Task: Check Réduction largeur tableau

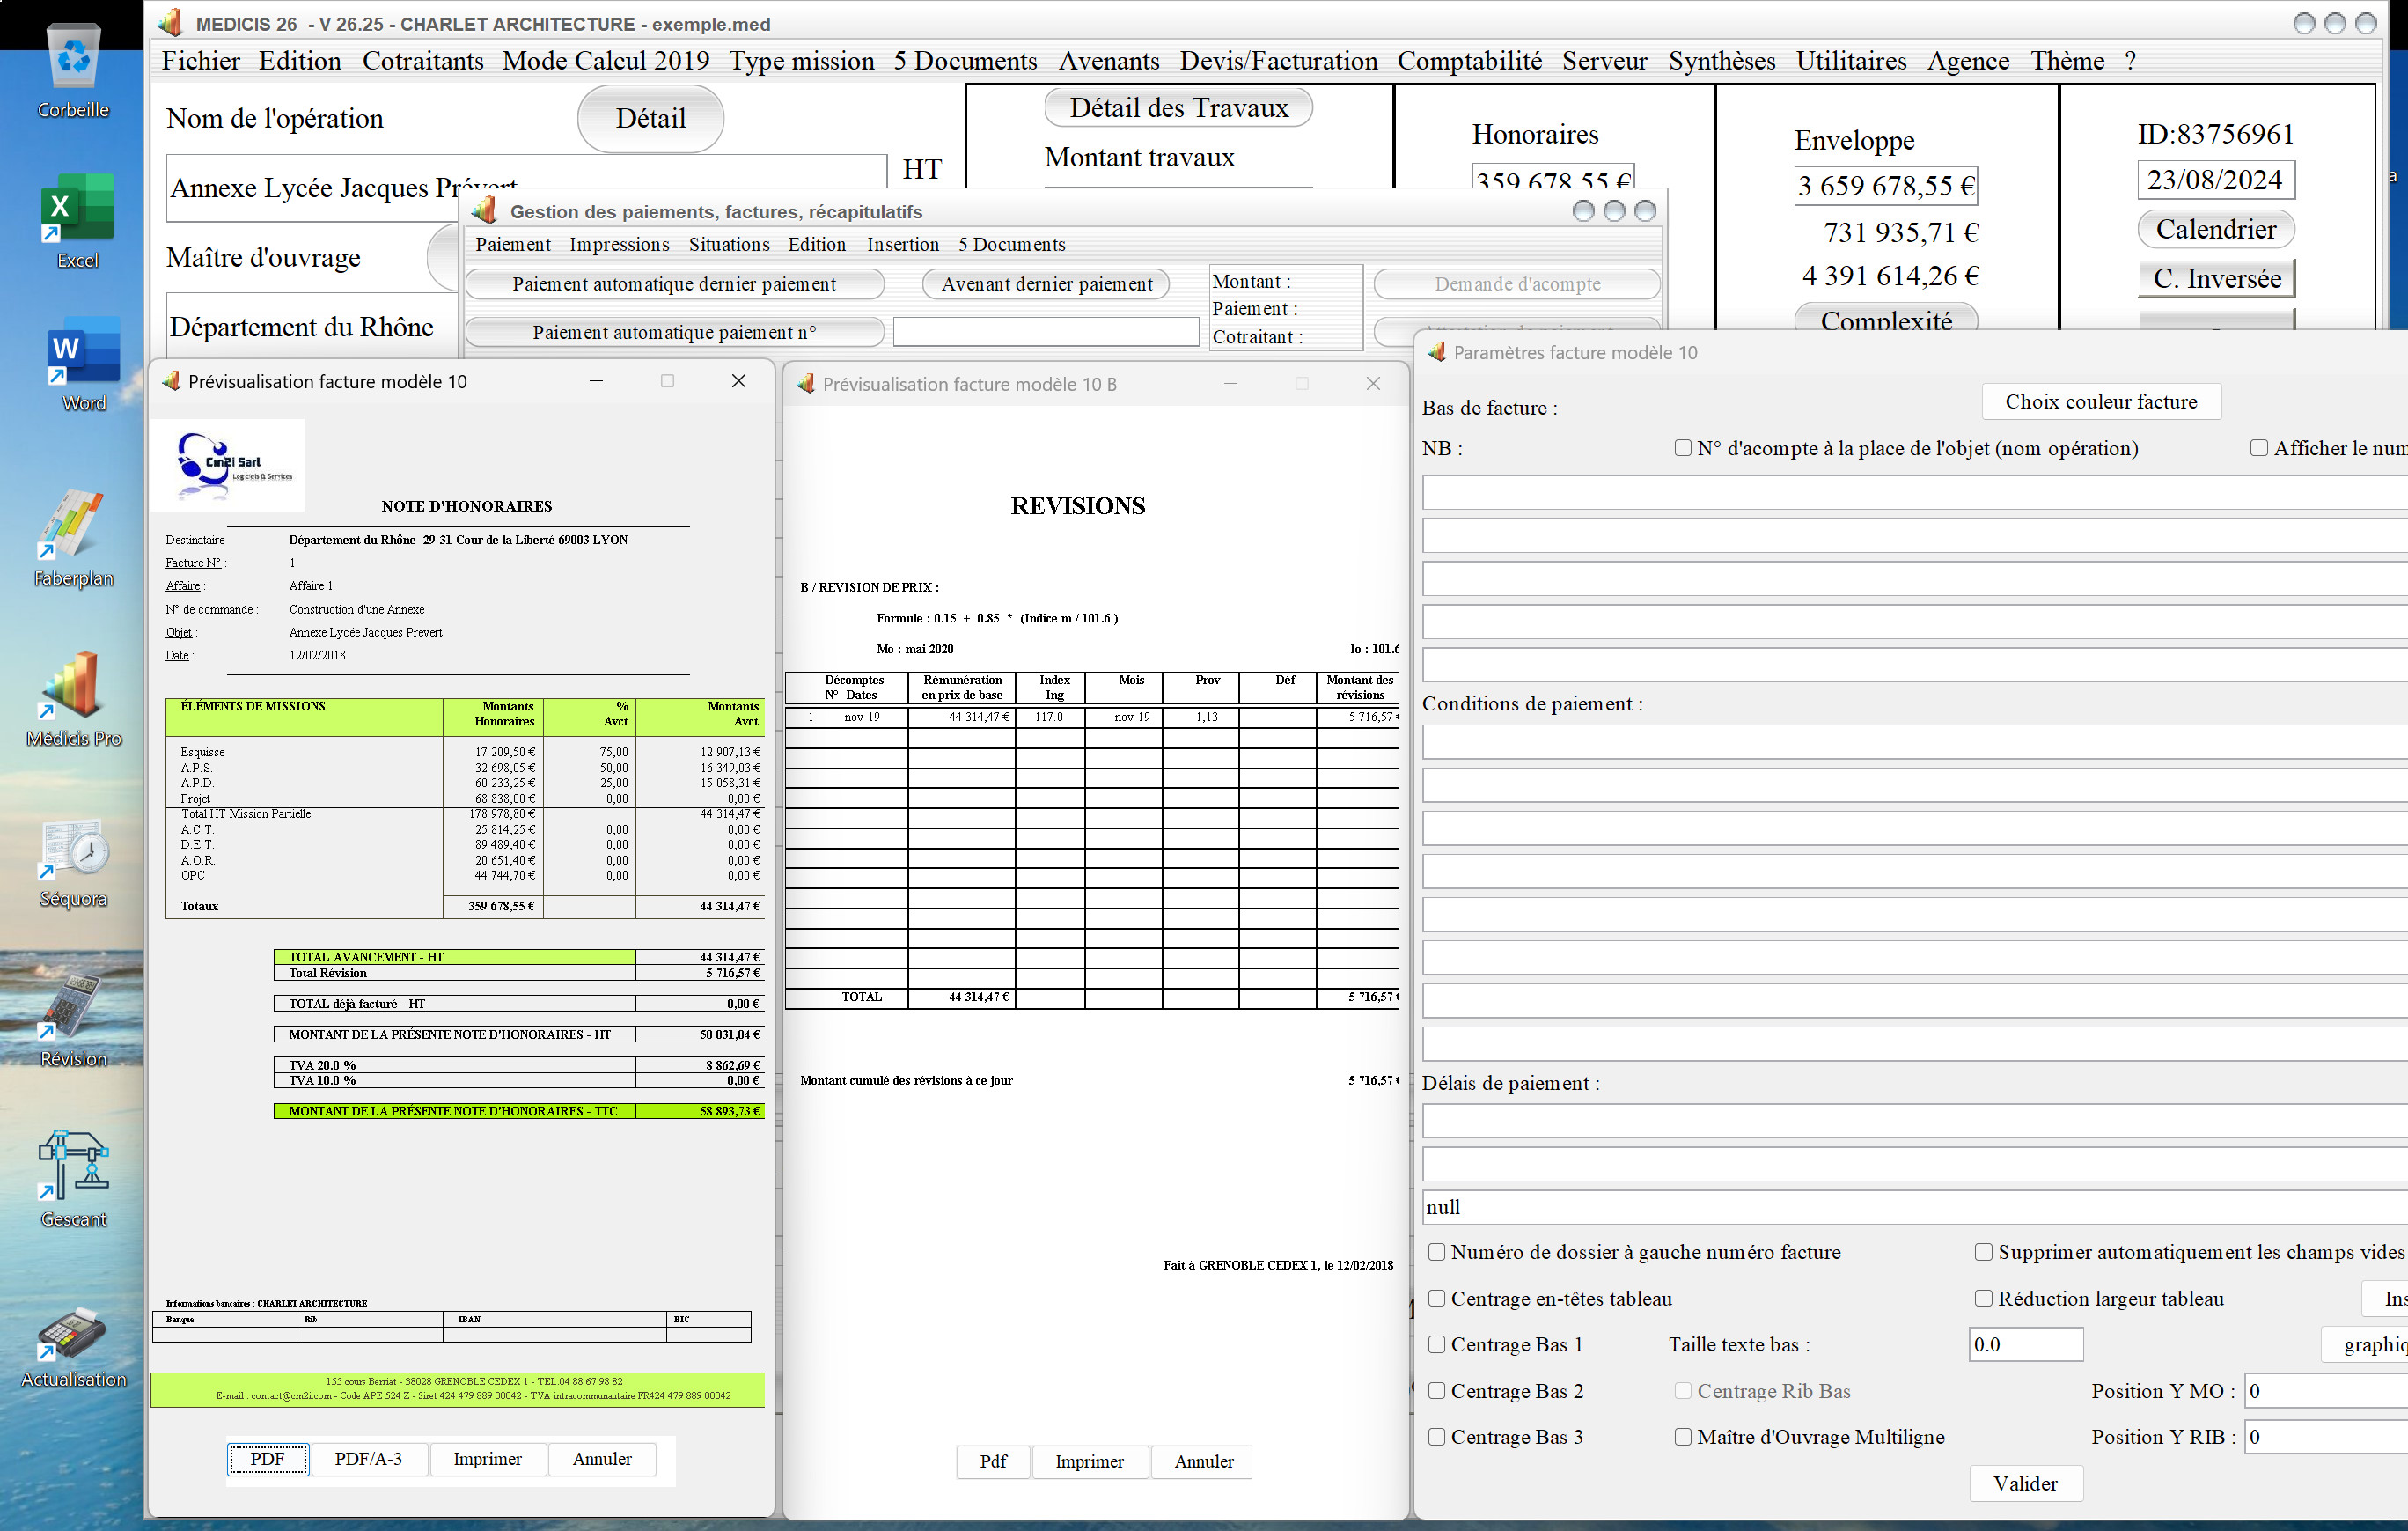Action: pyautogui.click(x=1984, y=1298)
